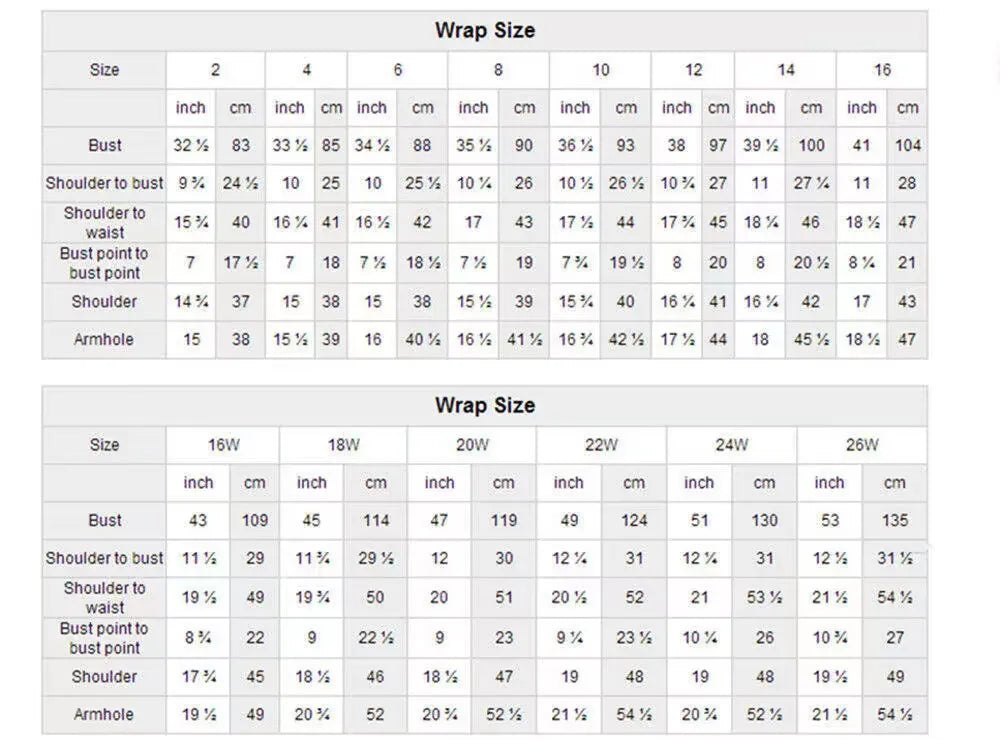1000x741 pixels.
Task: Click the 18W size column header
Action: pyautogui.click(x=343, y=444)
